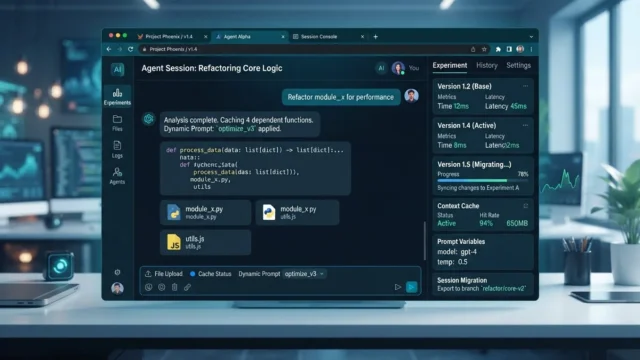Click the 'model: gpt-4' prompt variable

(457, 252)
